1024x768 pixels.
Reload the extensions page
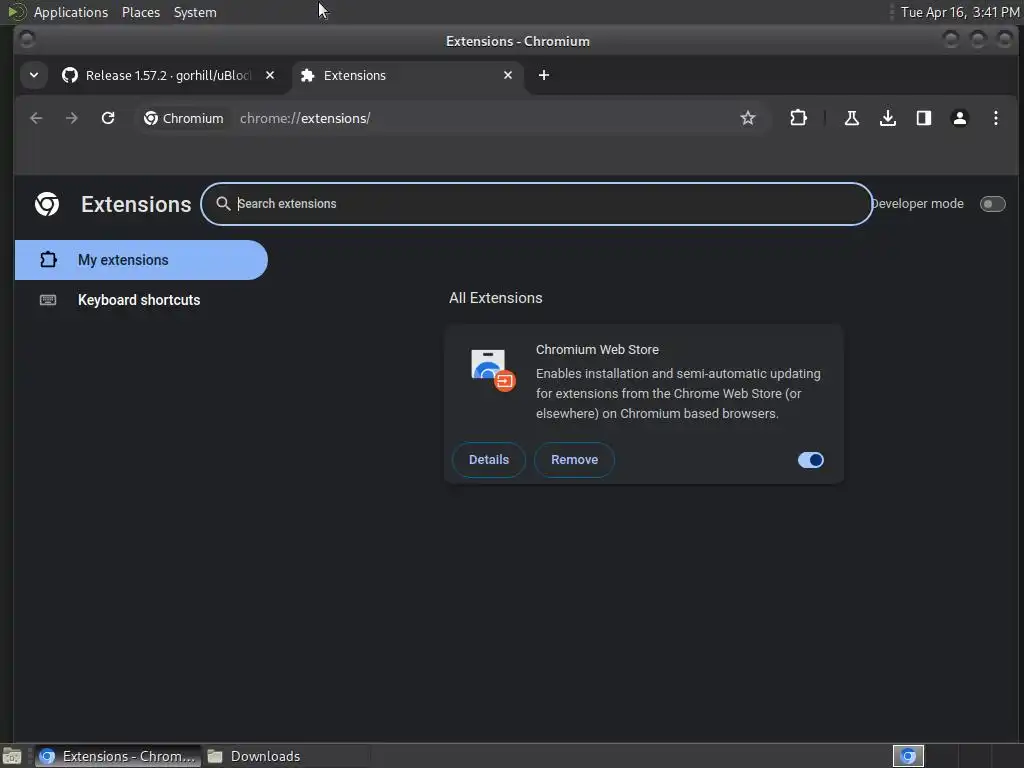pos(108,118)
